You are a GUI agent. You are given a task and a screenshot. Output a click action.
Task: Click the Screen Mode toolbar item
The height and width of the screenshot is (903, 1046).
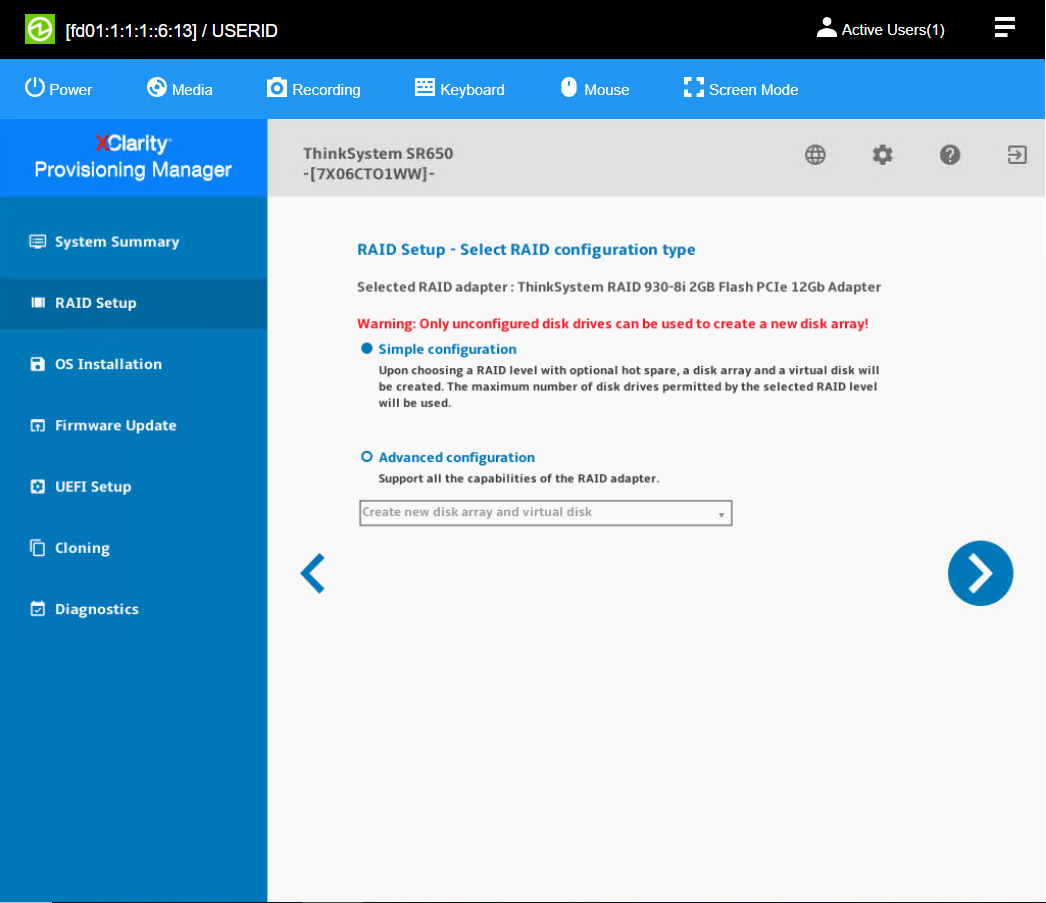740,89
